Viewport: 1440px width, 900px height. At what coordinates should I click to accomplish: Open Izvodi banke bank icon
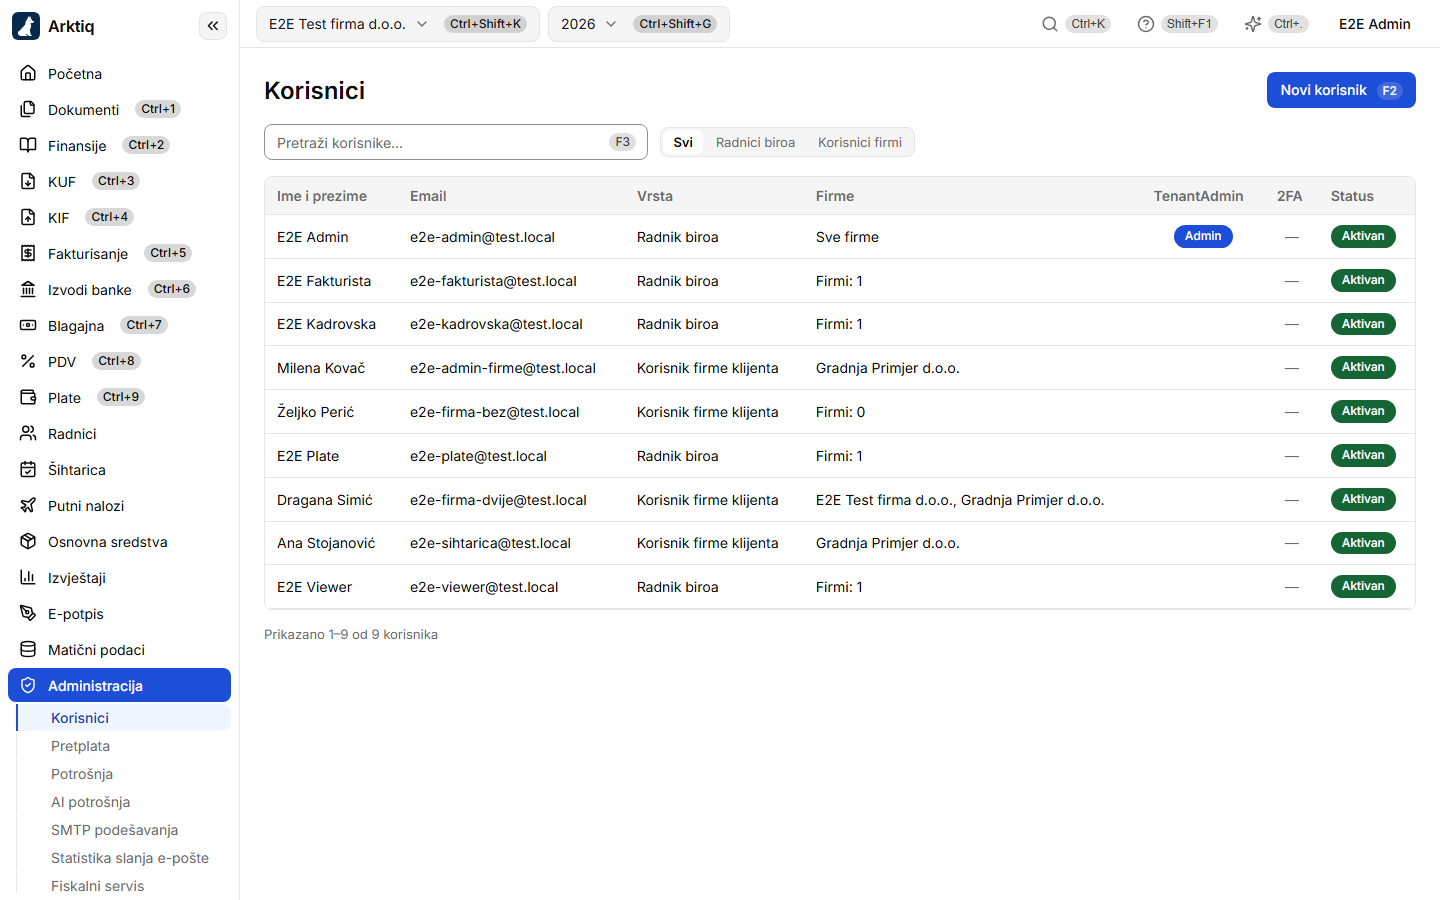click(x=28, y=289)
